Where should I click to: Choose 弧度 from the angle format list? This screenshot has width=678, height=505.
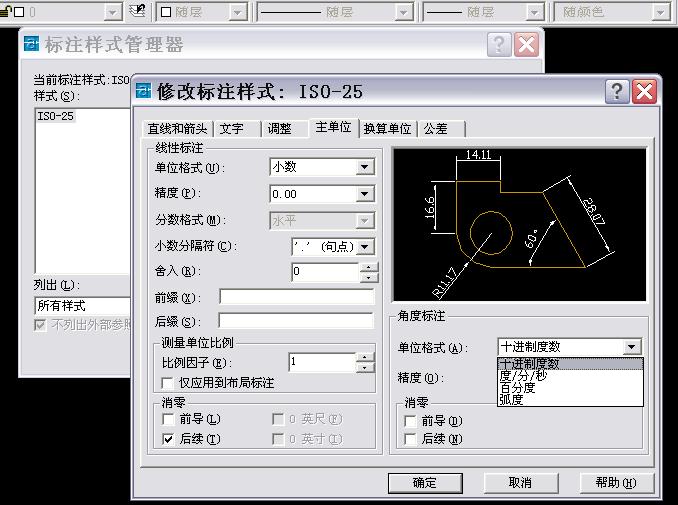tap(570, 400)
